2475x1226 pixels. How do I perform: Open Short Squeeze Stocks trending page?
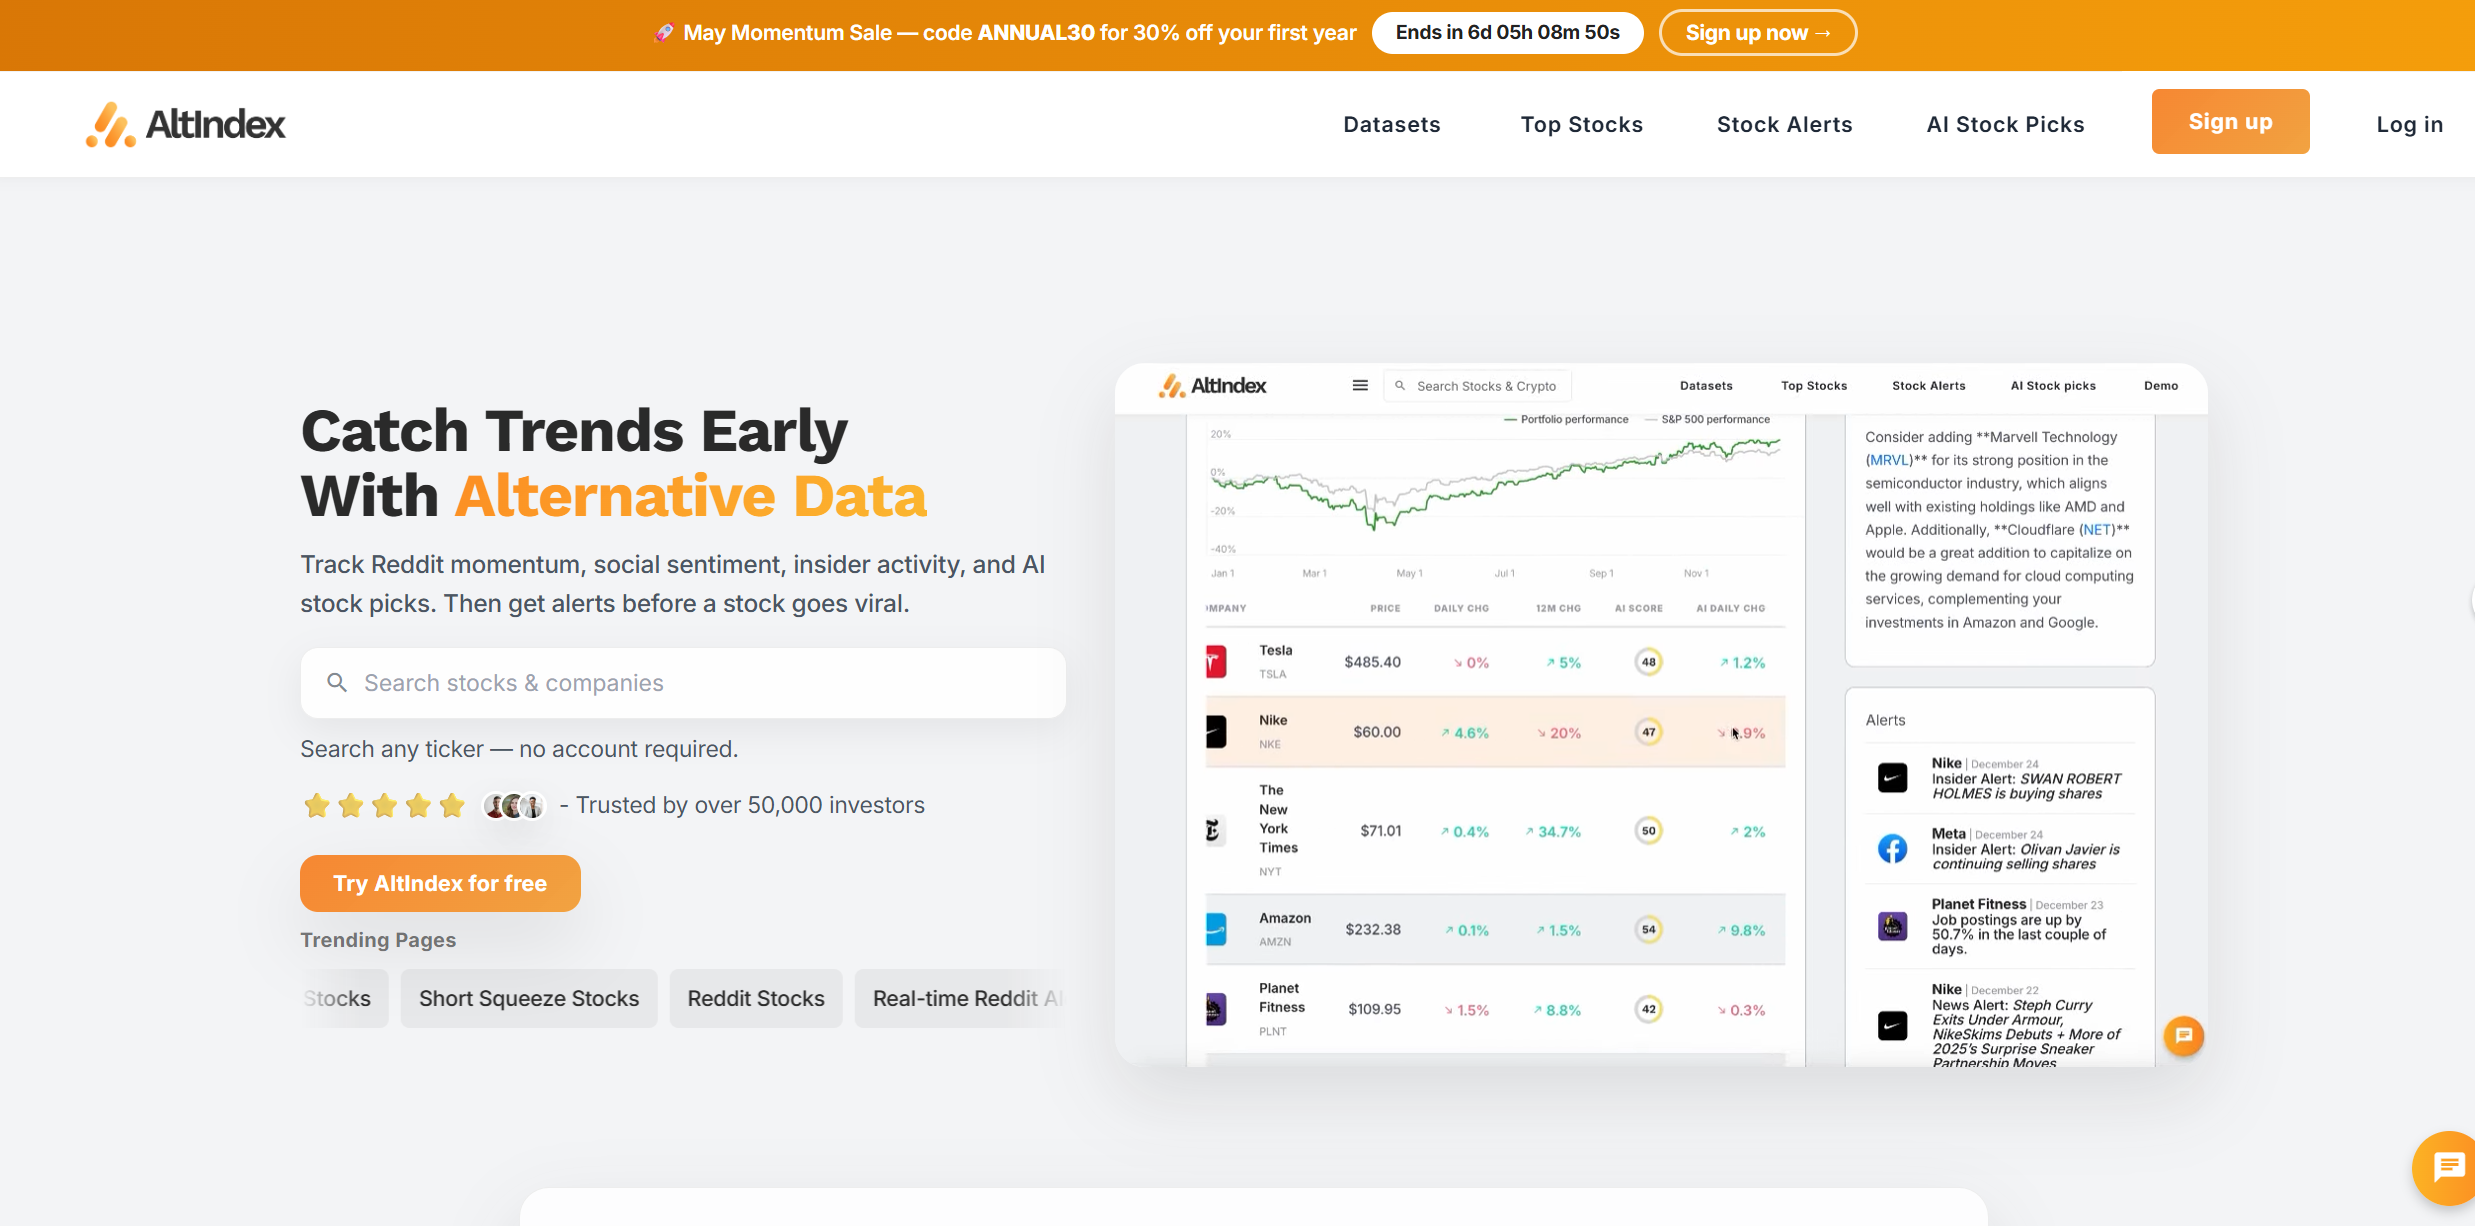(x=529, y=998)
